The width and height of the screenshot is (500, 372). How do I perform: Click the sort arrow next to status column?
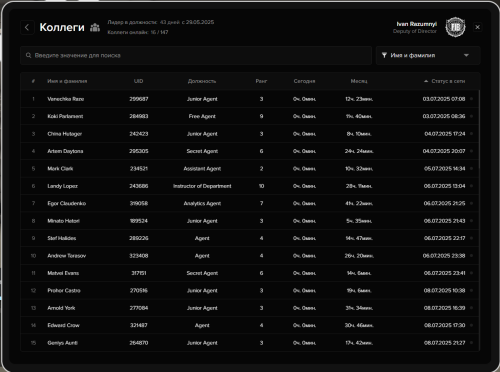point(426,81)
